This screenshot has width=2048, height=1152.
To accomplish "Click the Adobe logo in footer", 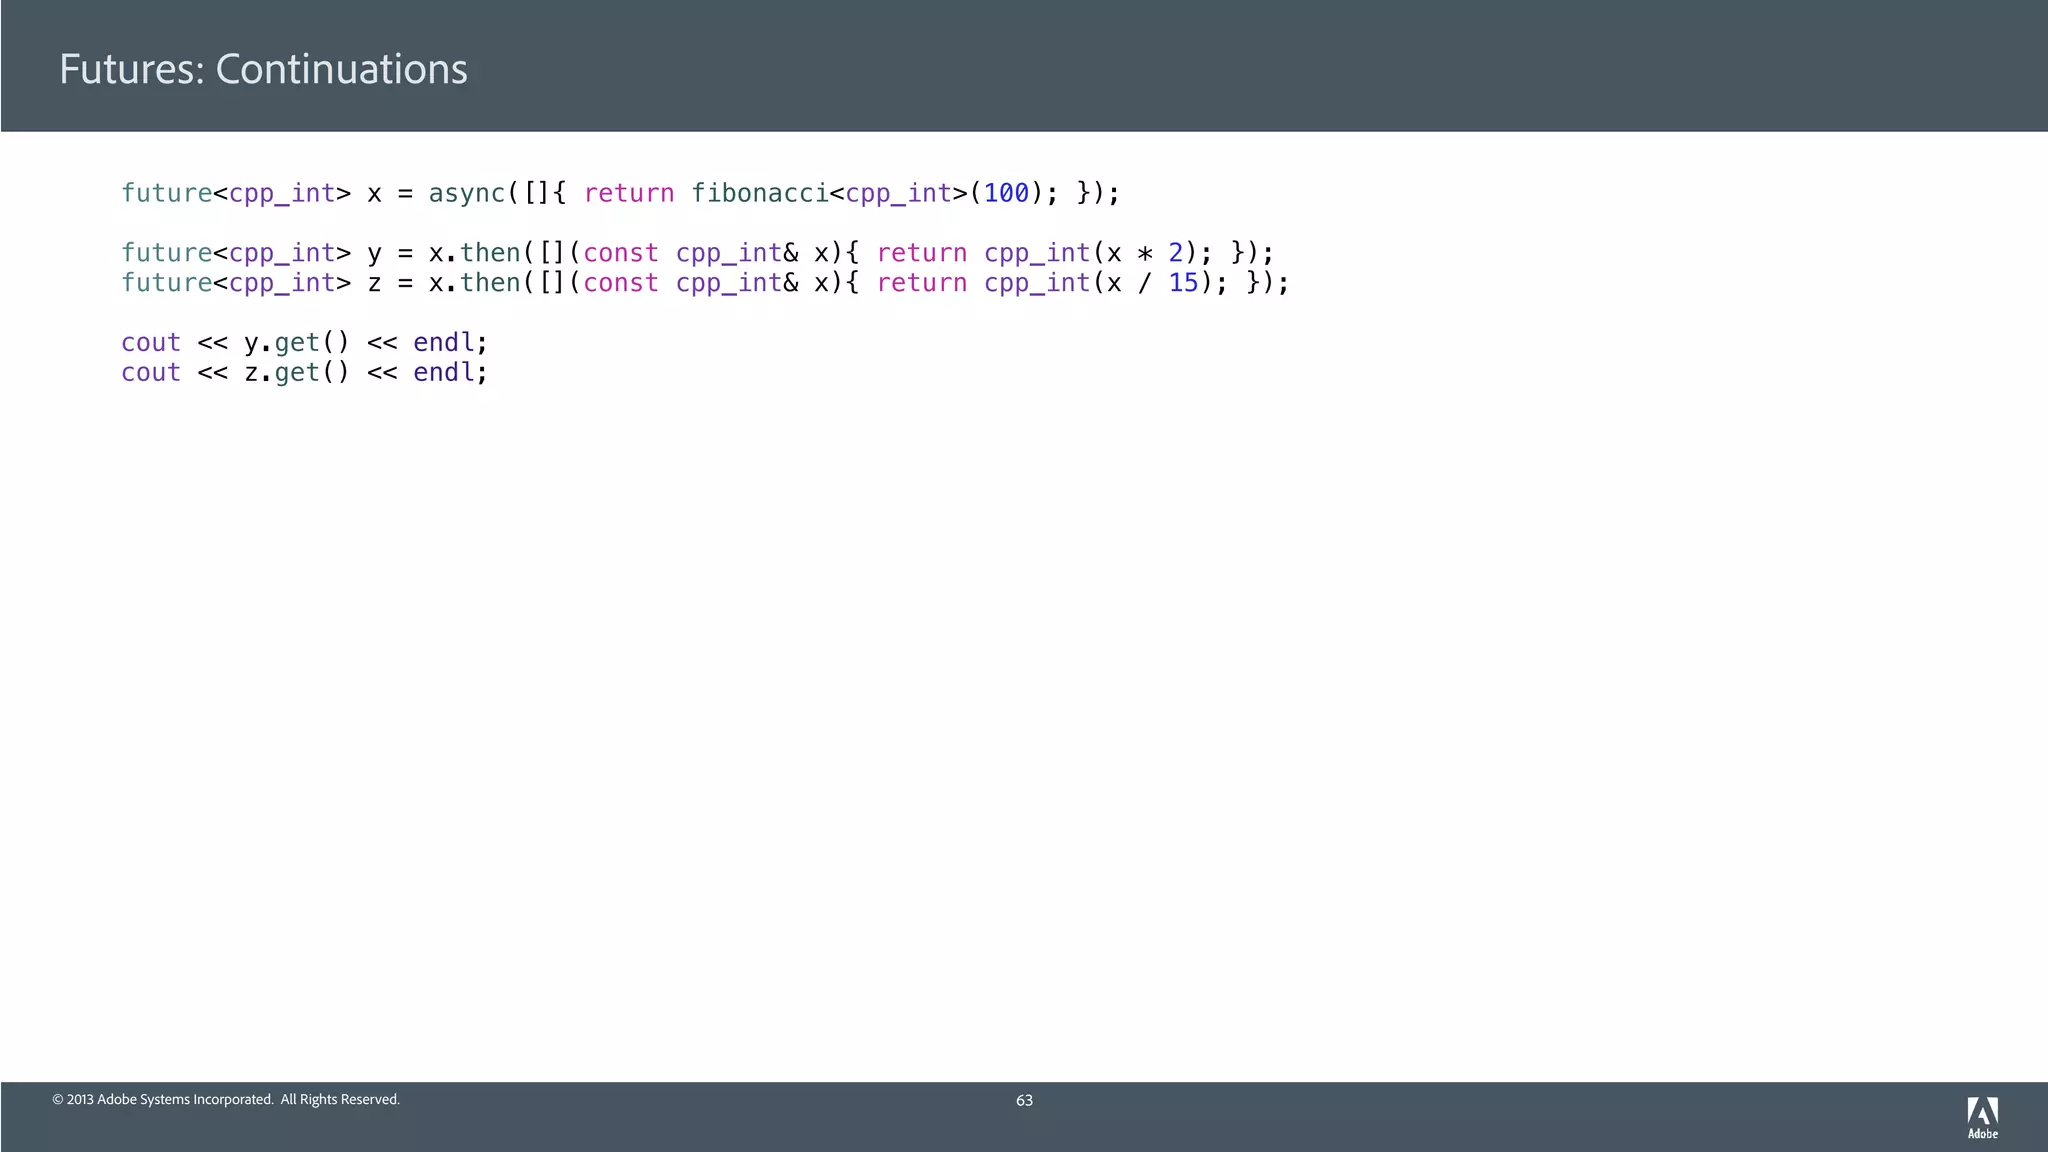I will (x=1982, y=1117).
